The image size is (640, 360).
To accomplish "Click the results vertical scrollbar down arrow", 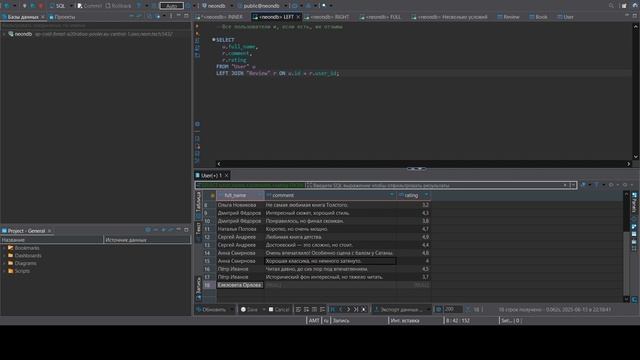I will click(627, 299).
